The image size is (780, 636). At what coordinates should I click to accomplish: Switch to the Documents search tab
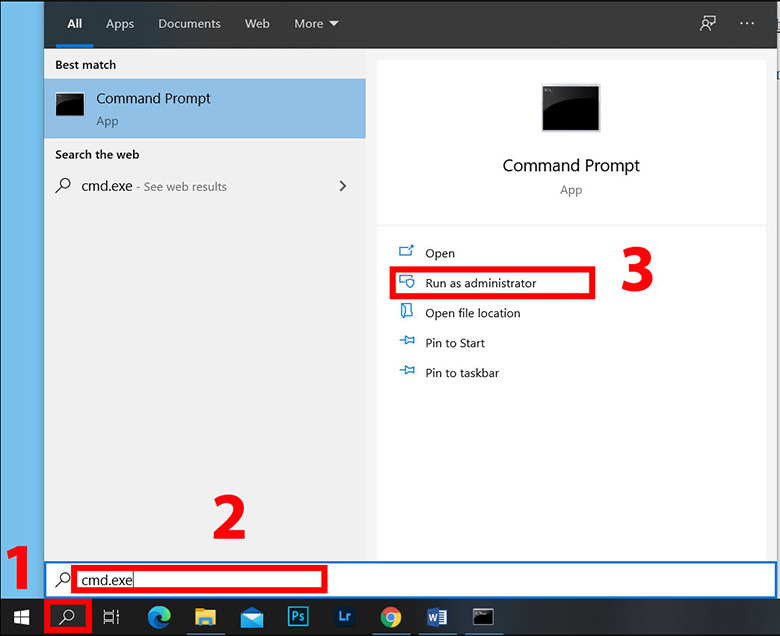pyautogui.click(x=187, y=24)
